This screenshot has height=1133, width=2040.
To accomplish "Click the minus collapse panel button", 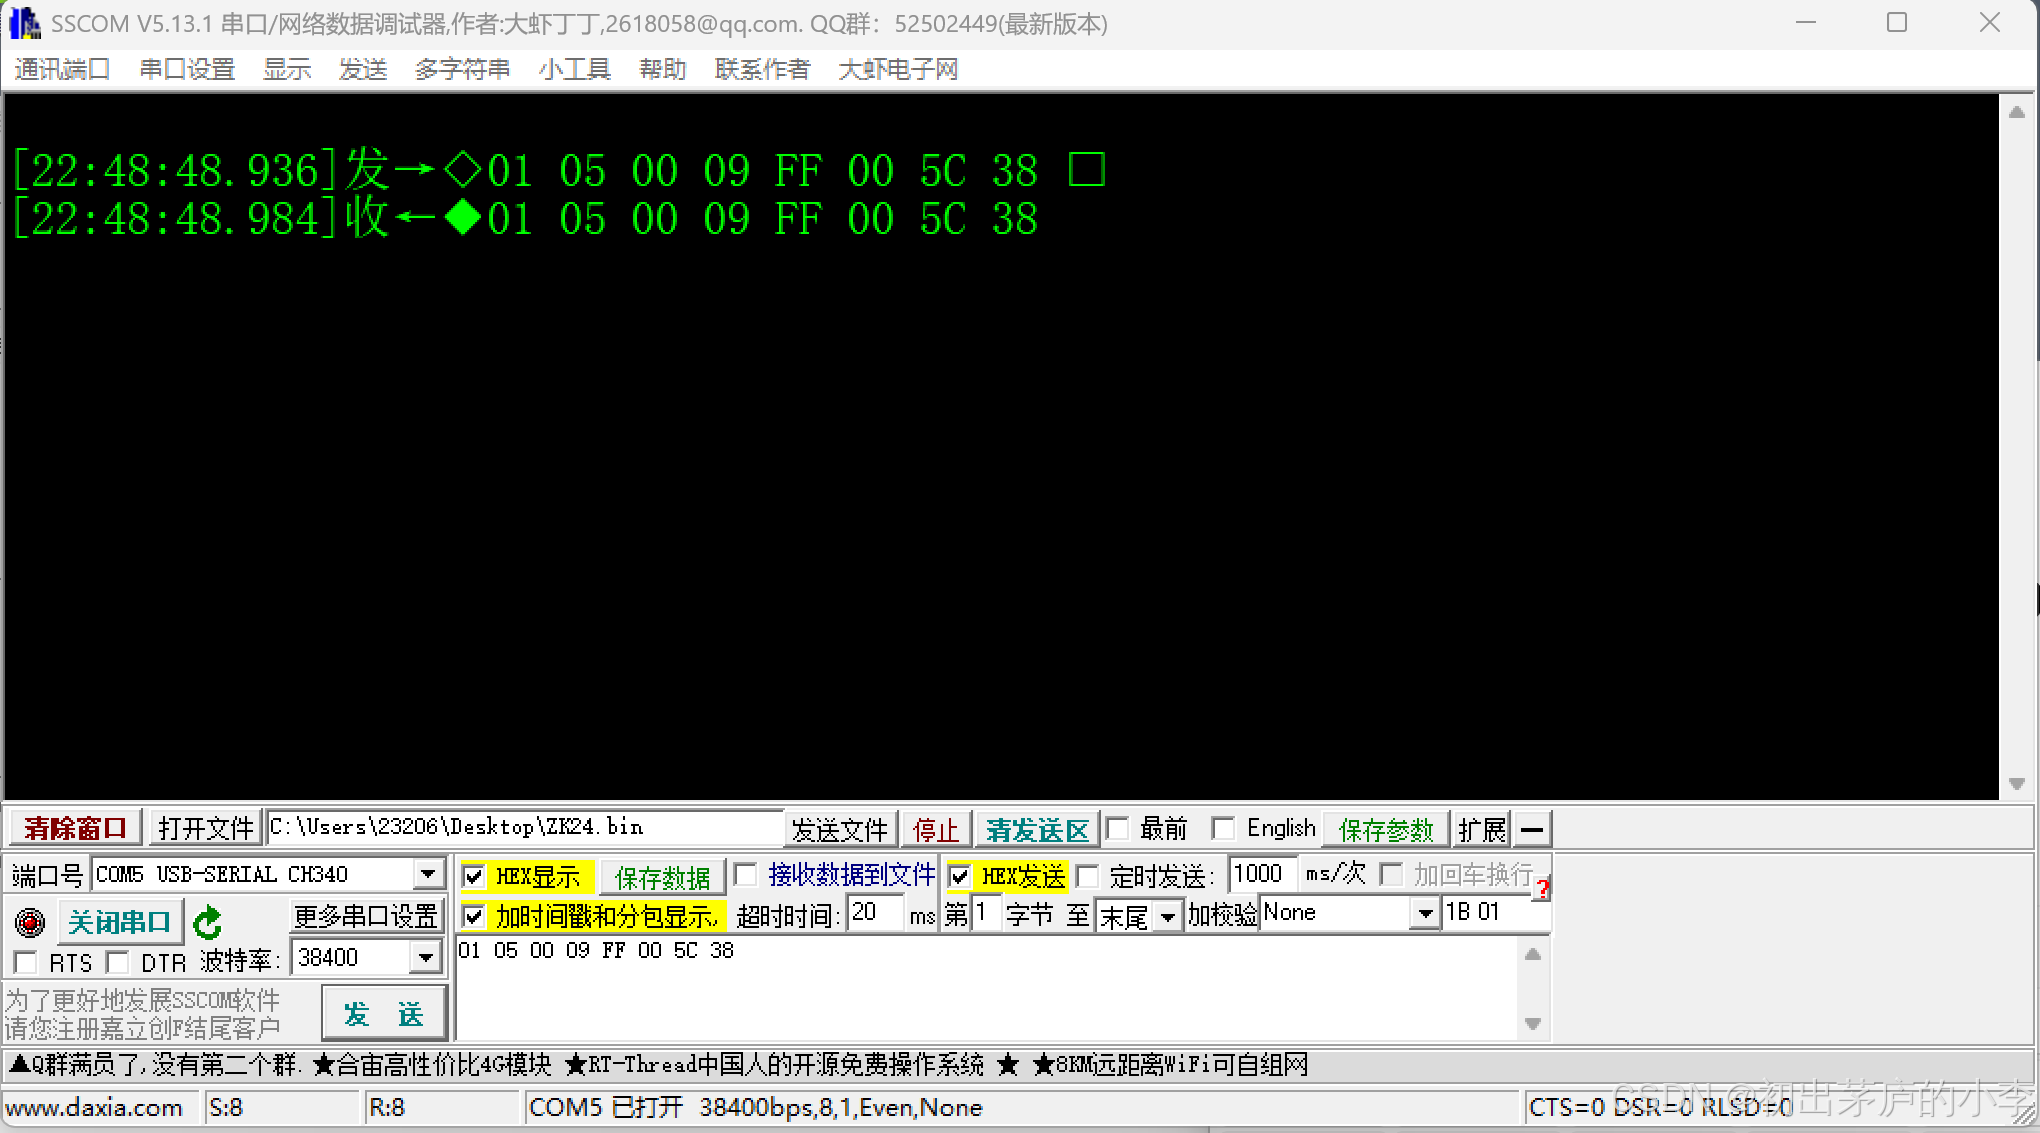I will point(1532,829).
